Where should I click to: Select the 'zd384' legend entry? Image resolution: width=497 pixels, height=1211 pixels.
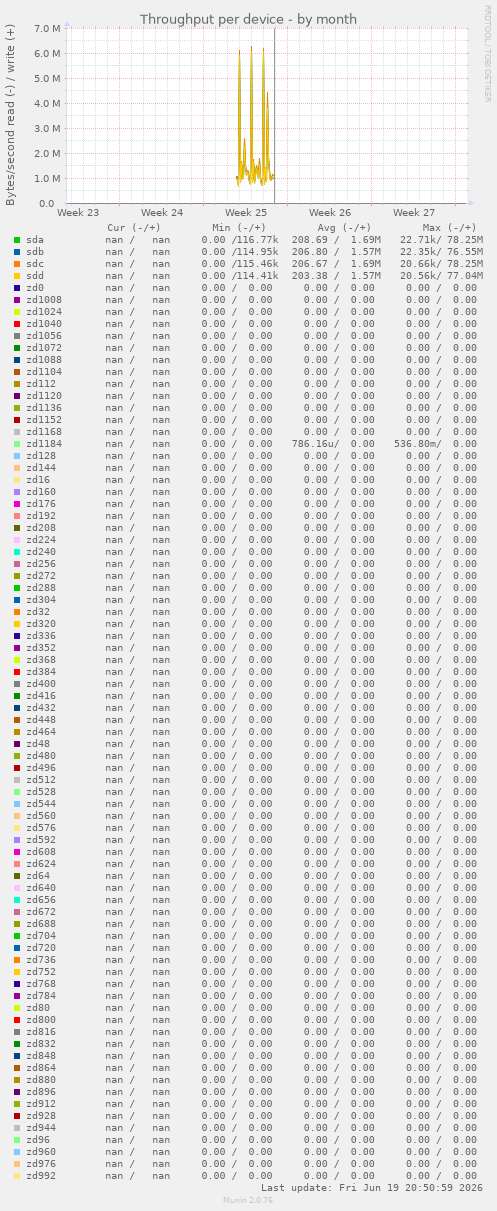tap(41, 672)
